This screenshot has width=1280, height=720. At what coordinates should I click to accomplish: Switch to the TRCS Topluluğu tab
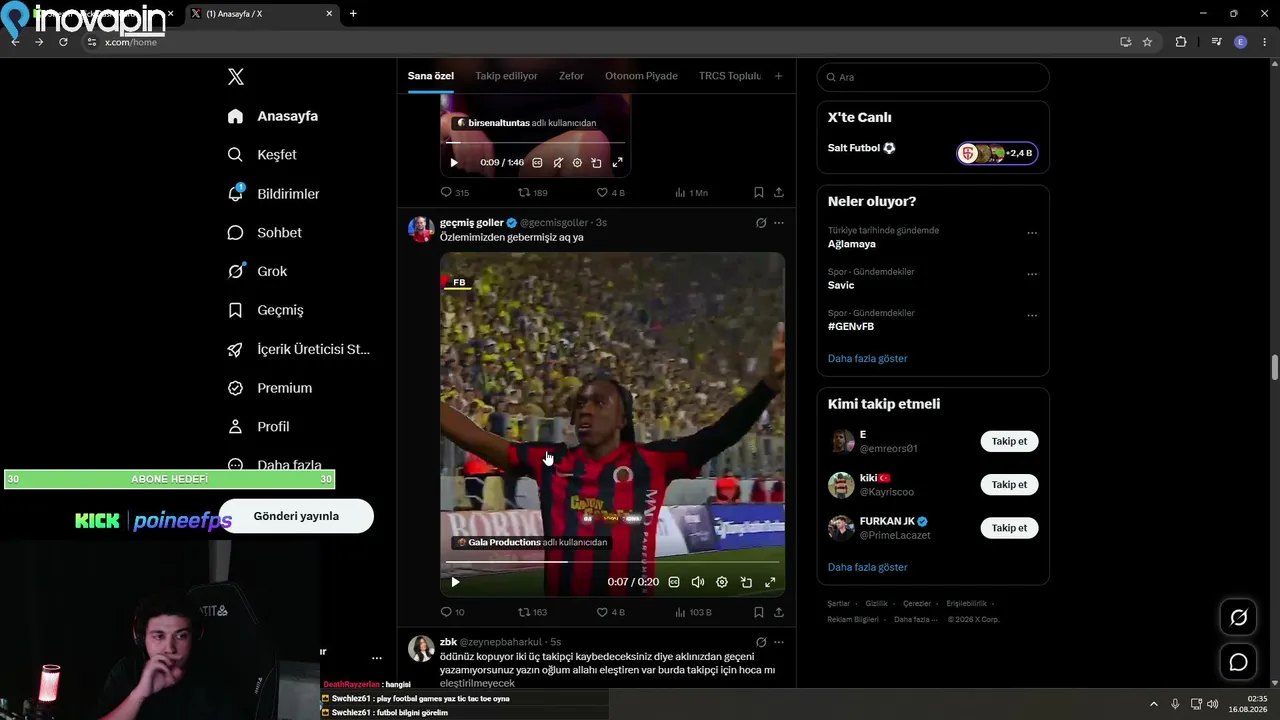tap(730, 76)
